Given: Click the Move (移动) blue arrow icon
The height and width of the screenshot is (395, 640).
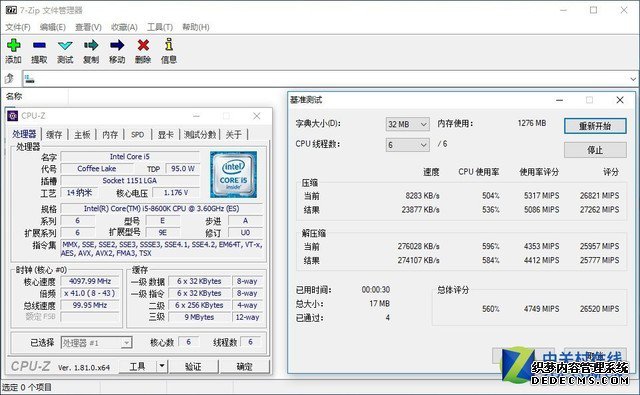Looking at the screenshot, I should click(x=117, y=45).
